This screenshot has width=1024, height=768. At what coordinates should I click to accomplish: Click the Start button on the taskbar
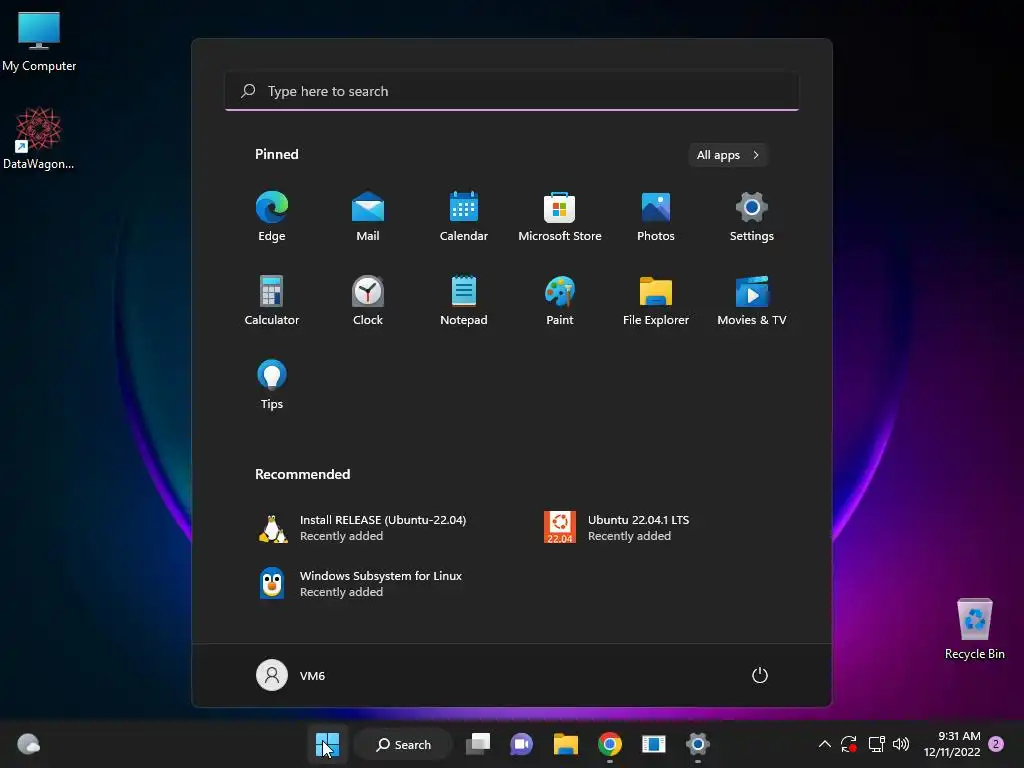click(327, 744)
